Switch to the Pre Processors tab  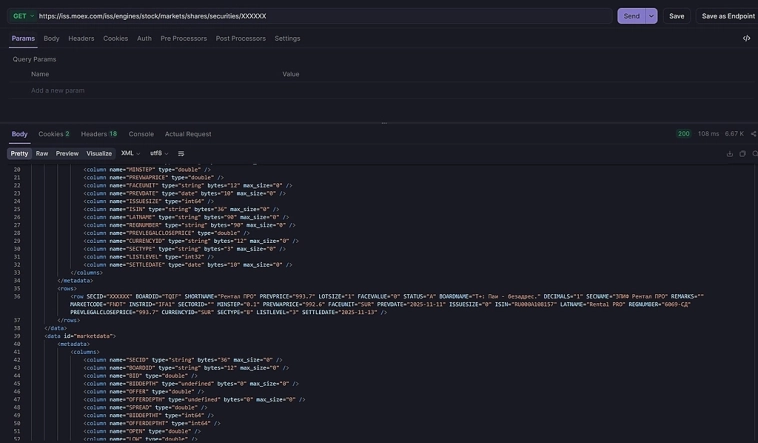click(184, 38)
